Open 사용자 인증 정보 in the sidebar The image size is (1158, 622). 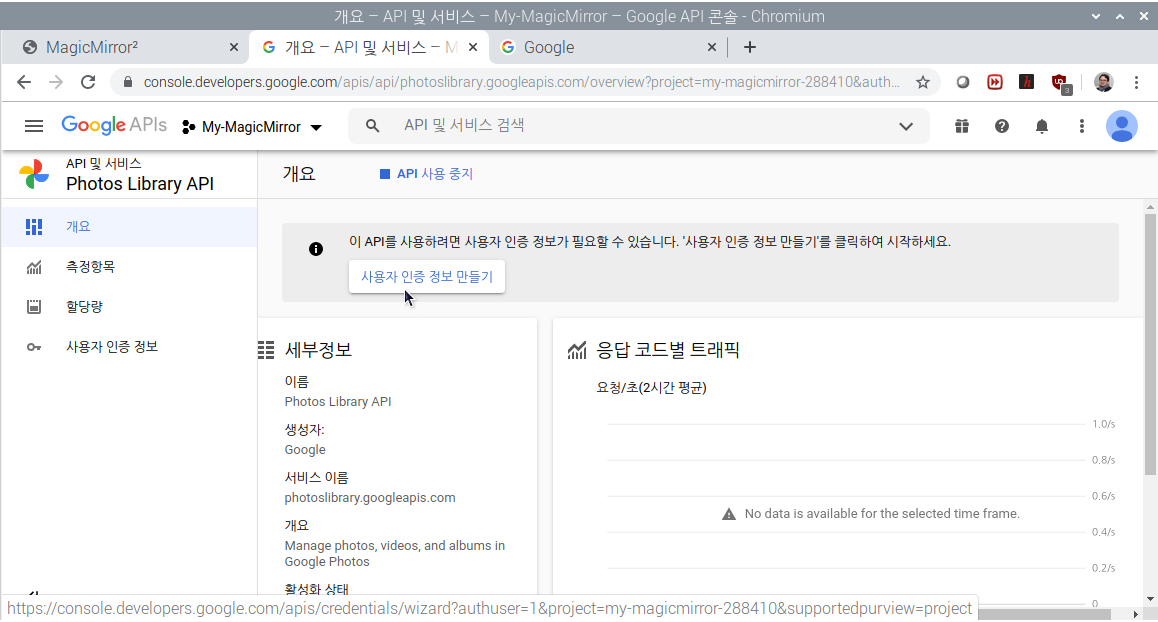point(129,346)
